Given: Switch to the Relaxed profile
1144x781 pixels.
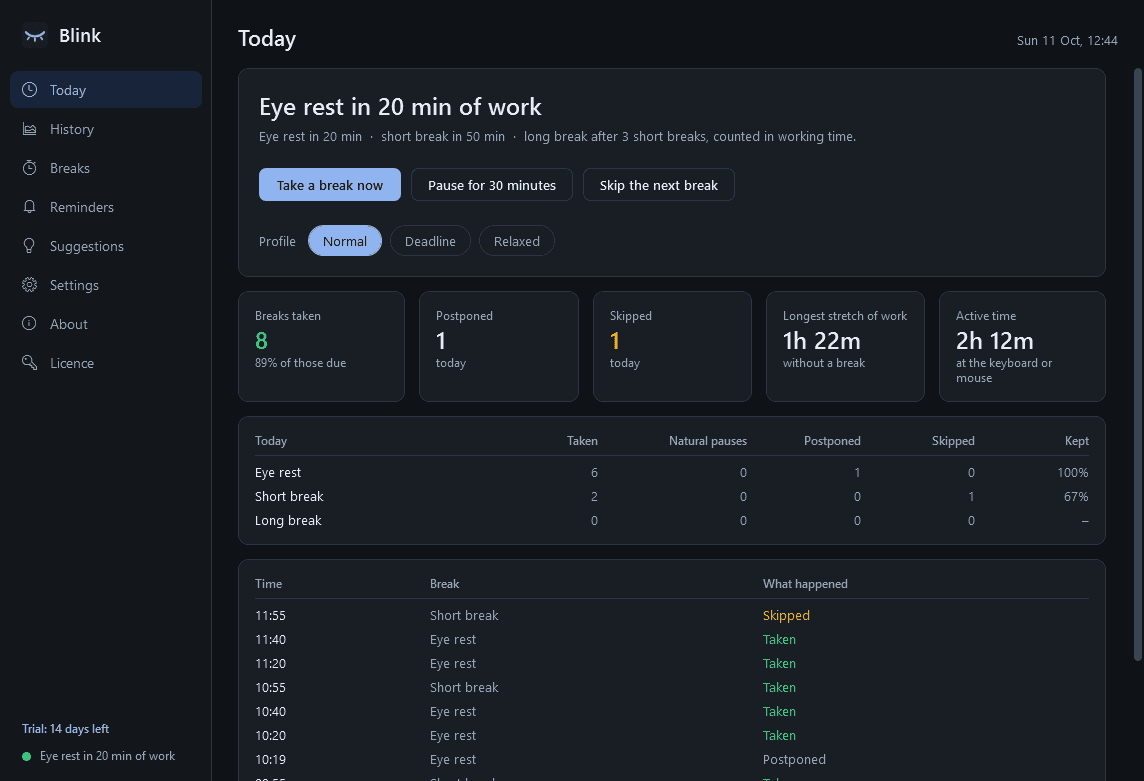Looking at the screenshot, I should point(517,241).
